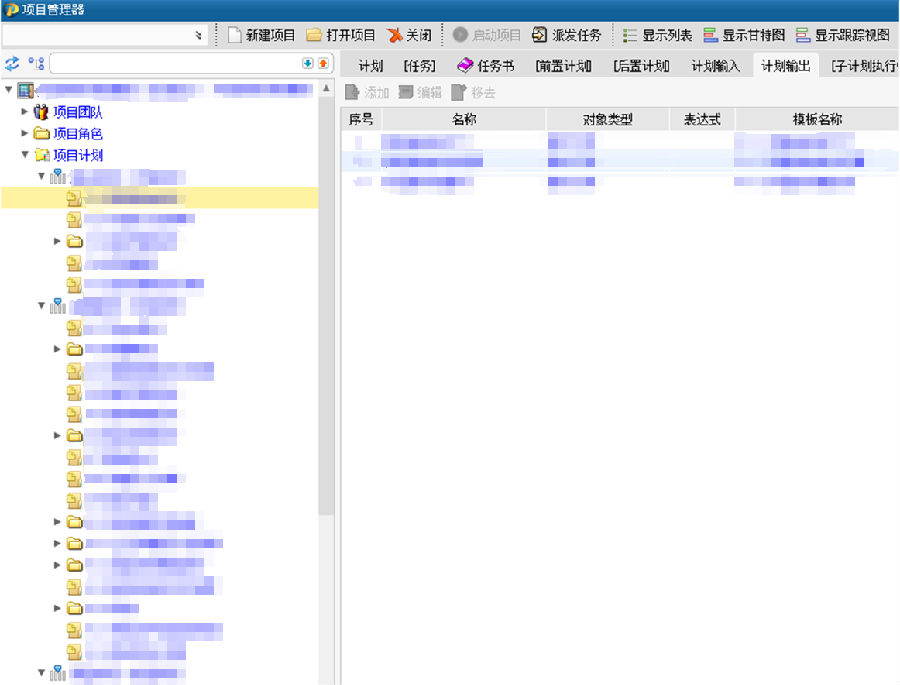Image resolution: width=900 pixels, height=685 pixels.
Task: Click the 模板名称 column header
Action: [817, 119]
